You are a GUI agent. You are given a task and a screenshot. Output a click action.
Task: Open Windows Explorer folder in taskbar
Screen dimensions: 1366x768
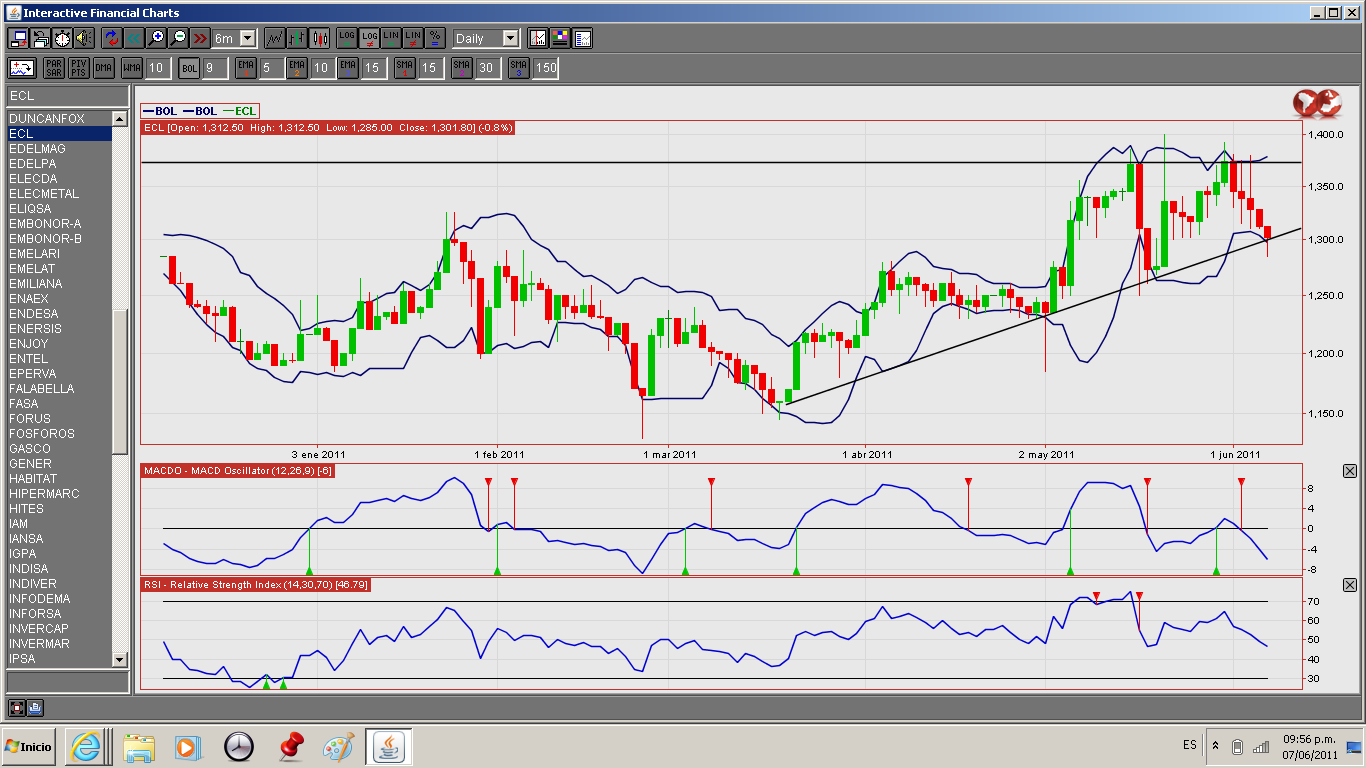pyautogui.click(x=139, y=747)
